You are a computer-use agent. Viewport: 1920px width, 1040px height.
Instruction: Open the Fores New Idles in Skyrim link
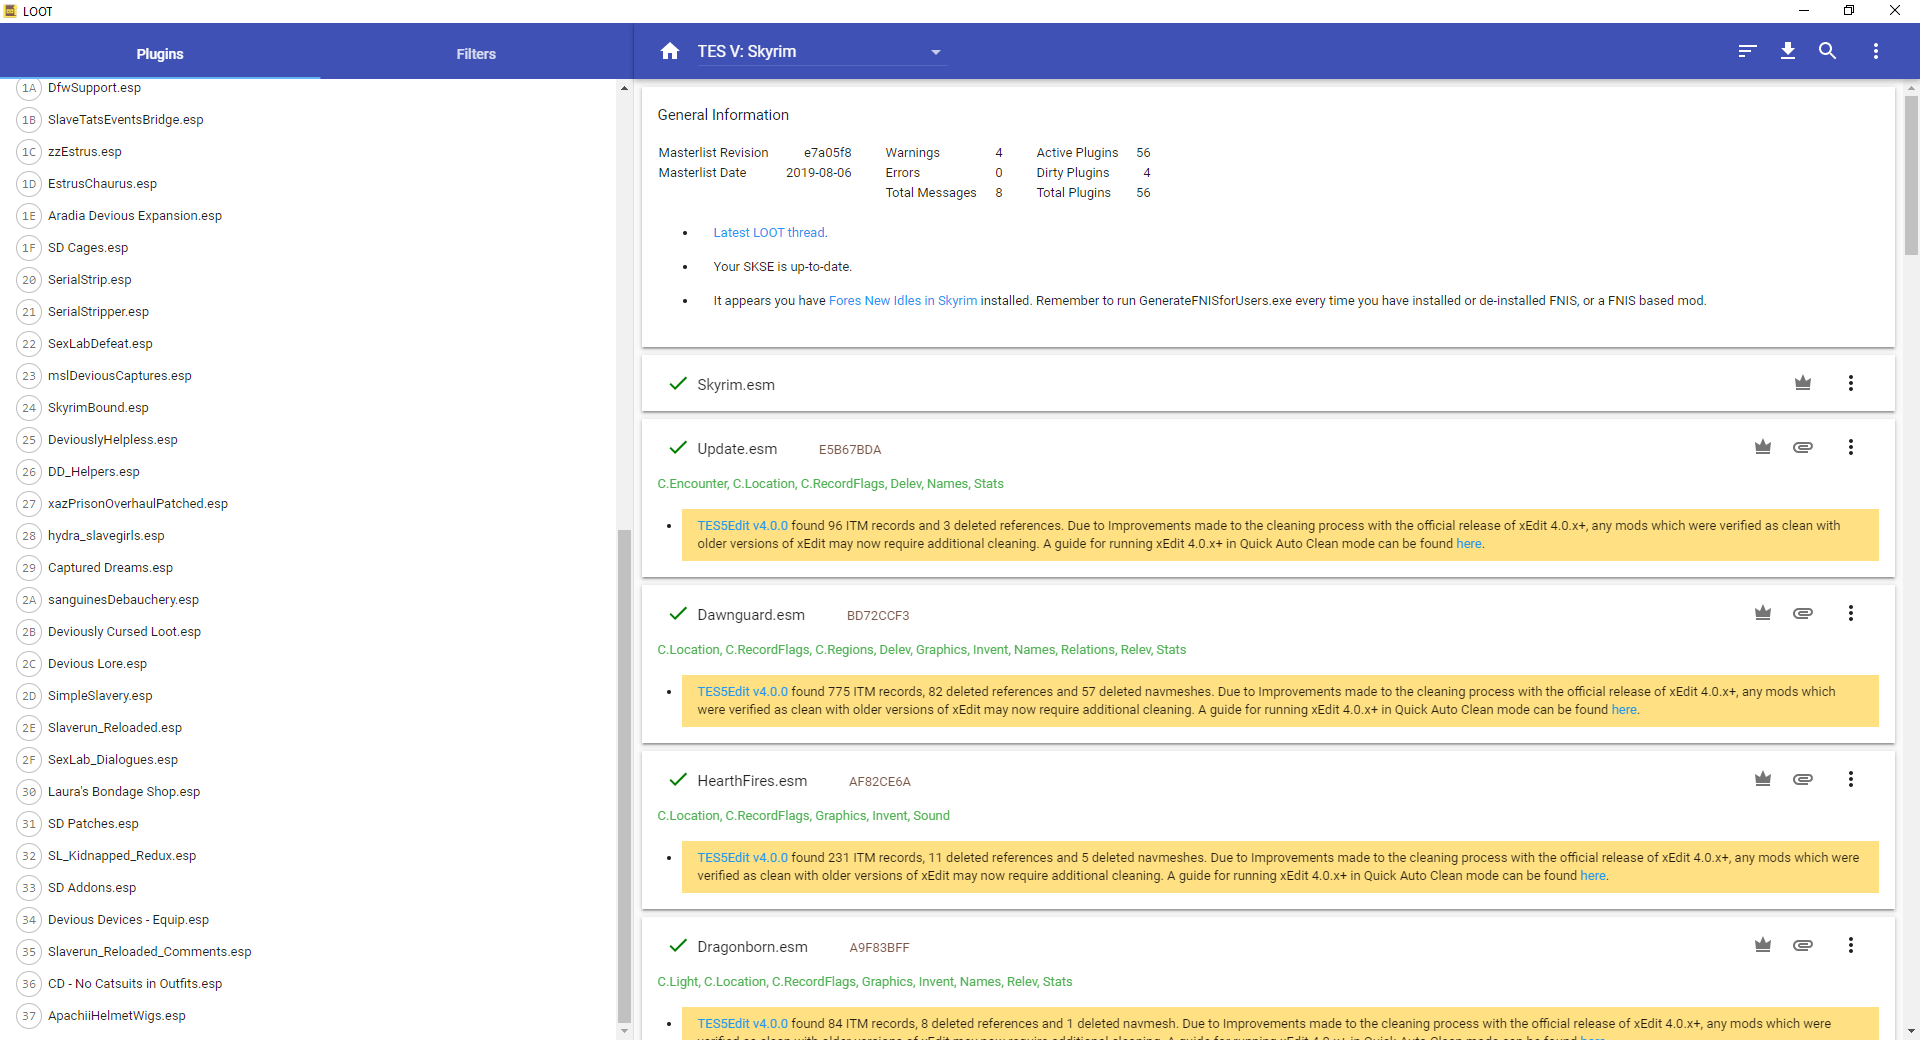click(903, 300)
